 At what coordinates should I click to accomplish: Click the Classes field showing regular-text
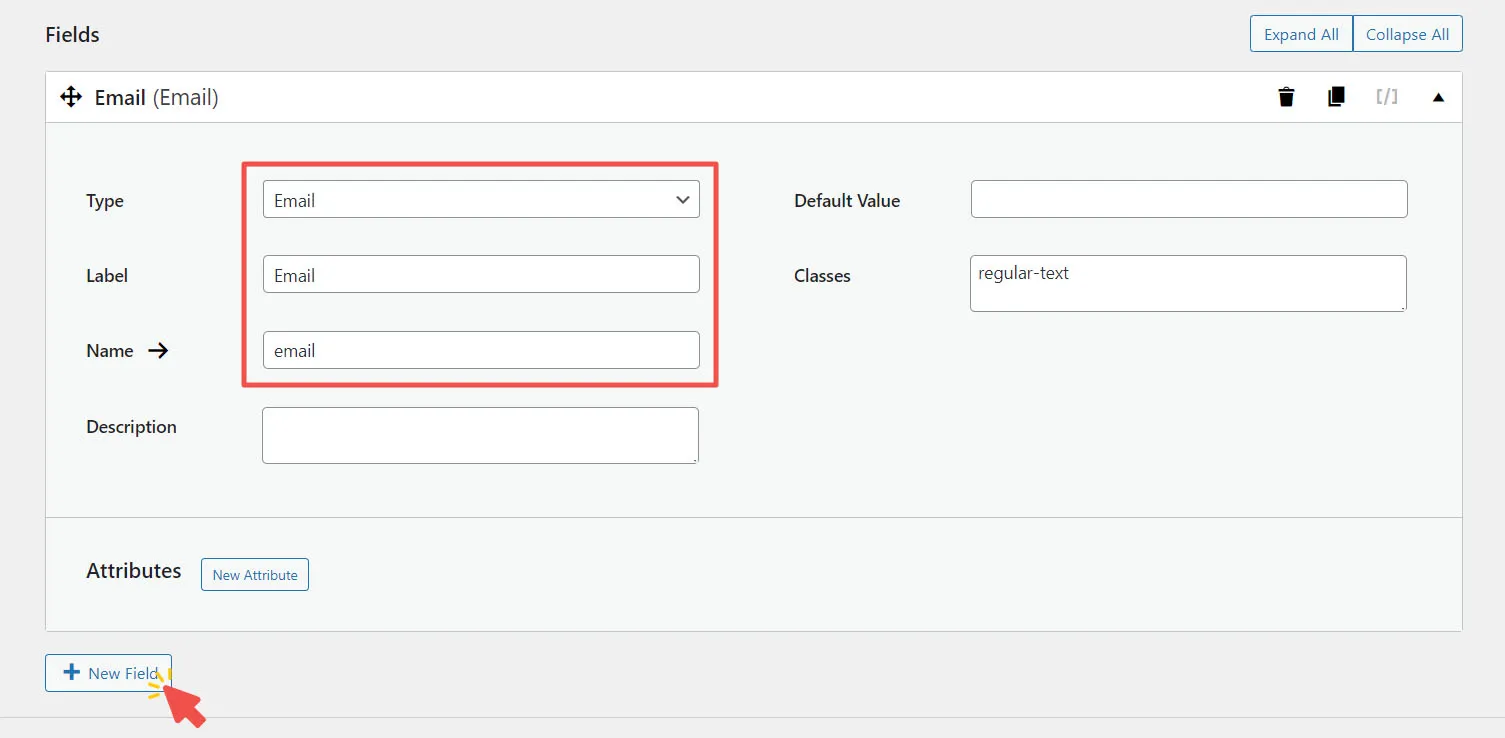pyautogui.click(x=1188, y=283)
